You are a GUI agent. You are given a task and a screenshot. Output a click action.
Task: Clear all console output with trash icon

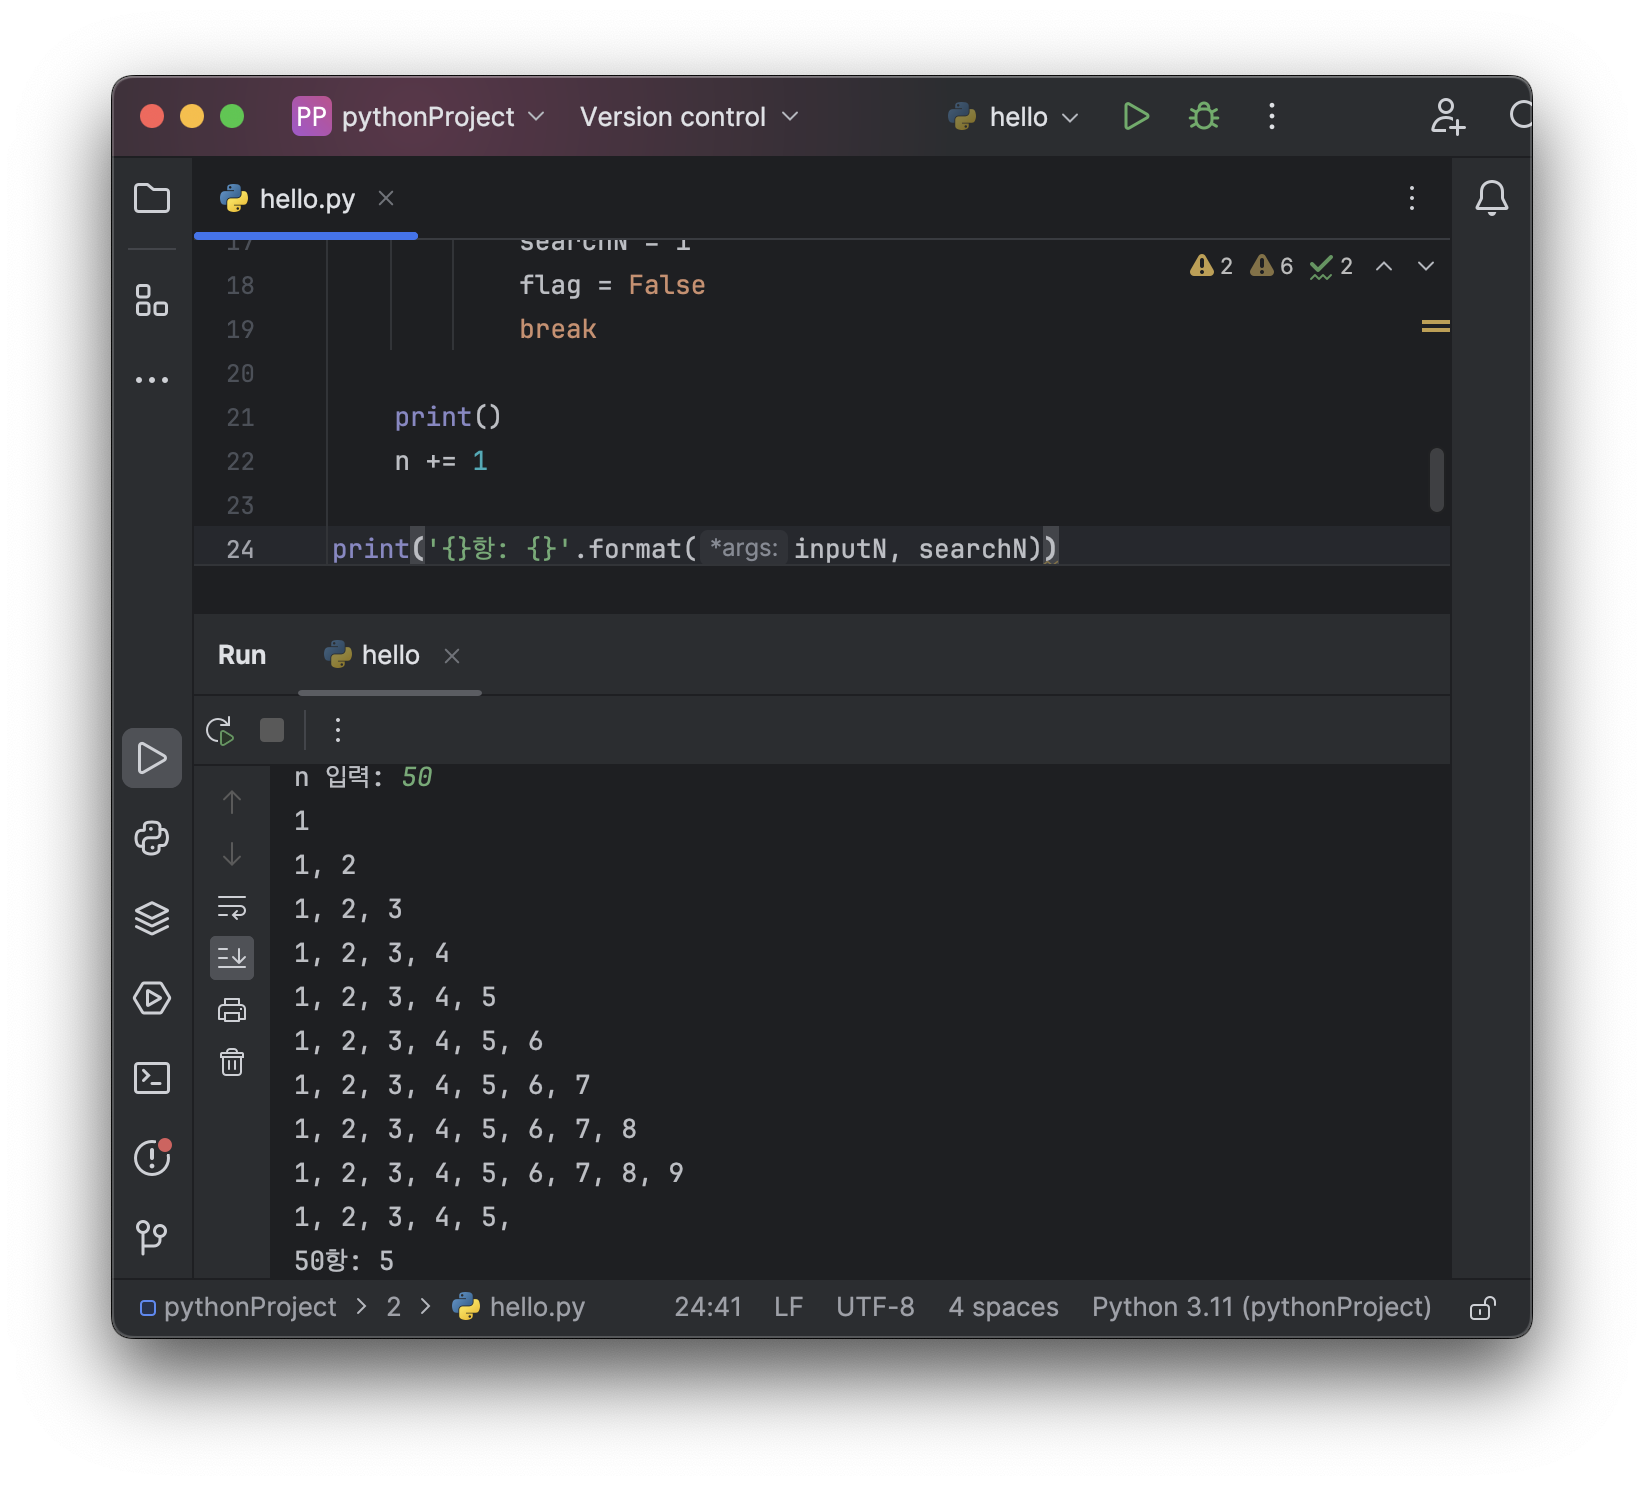[x=232, y=1062]
